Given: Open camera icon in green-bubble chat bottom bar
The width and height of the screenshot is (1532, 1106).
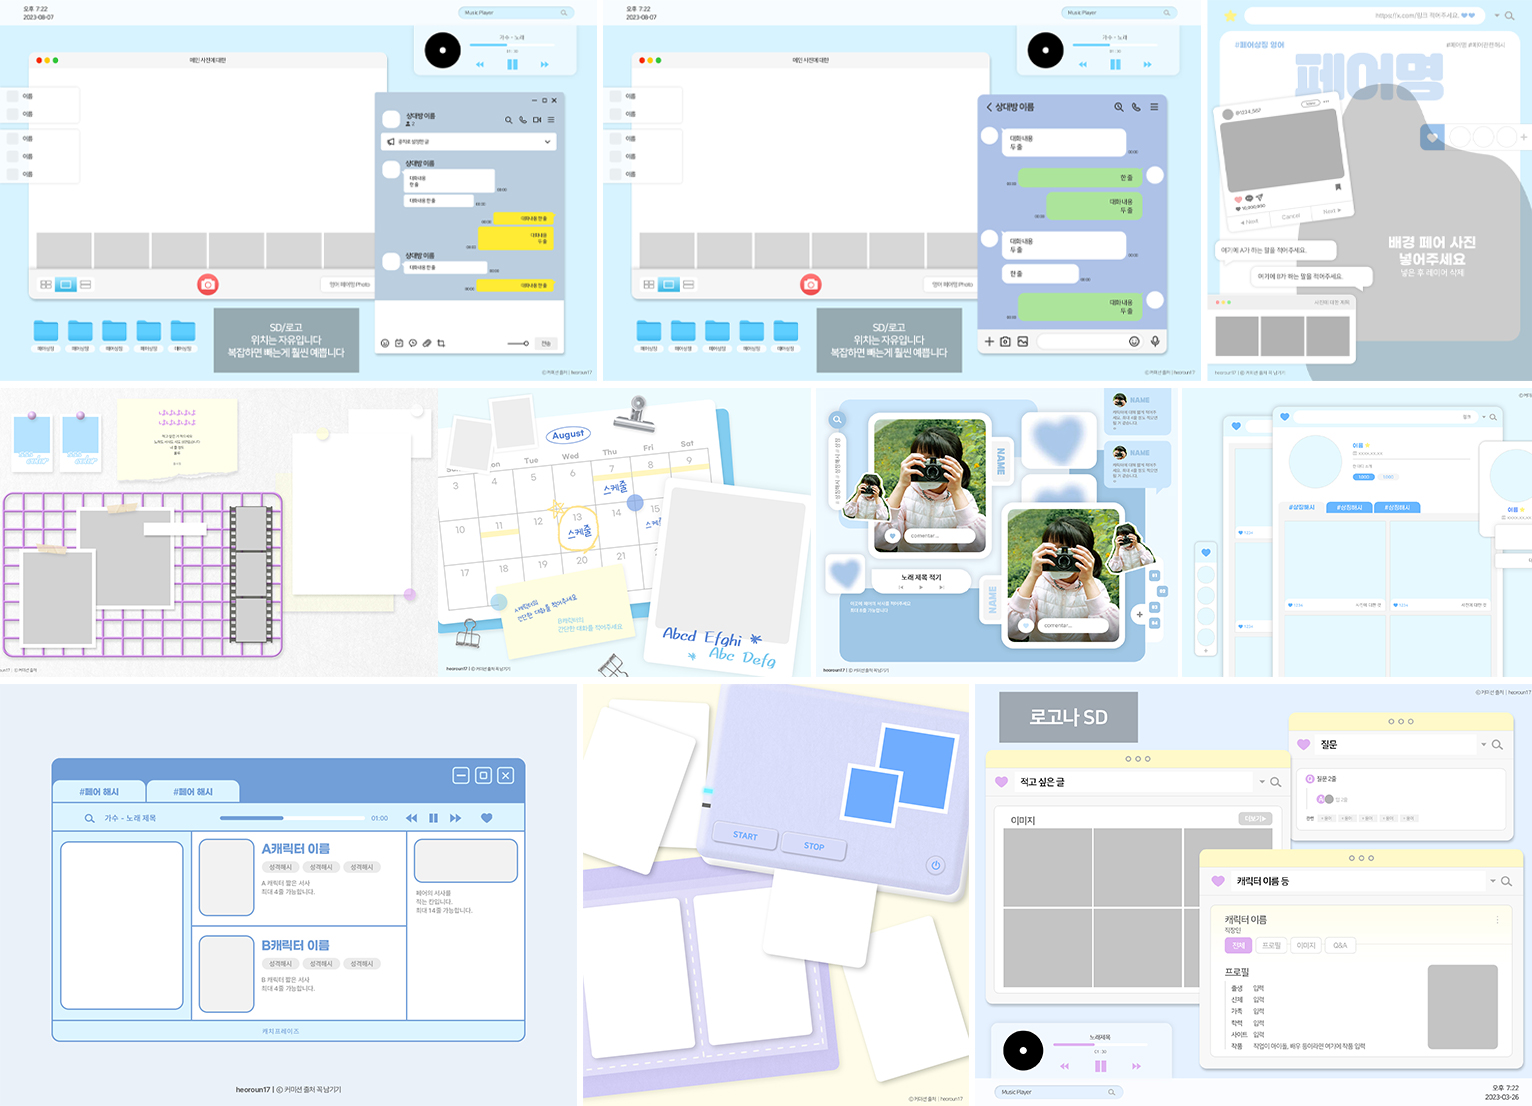Looking at the screenshot, I should (1005, 341).
